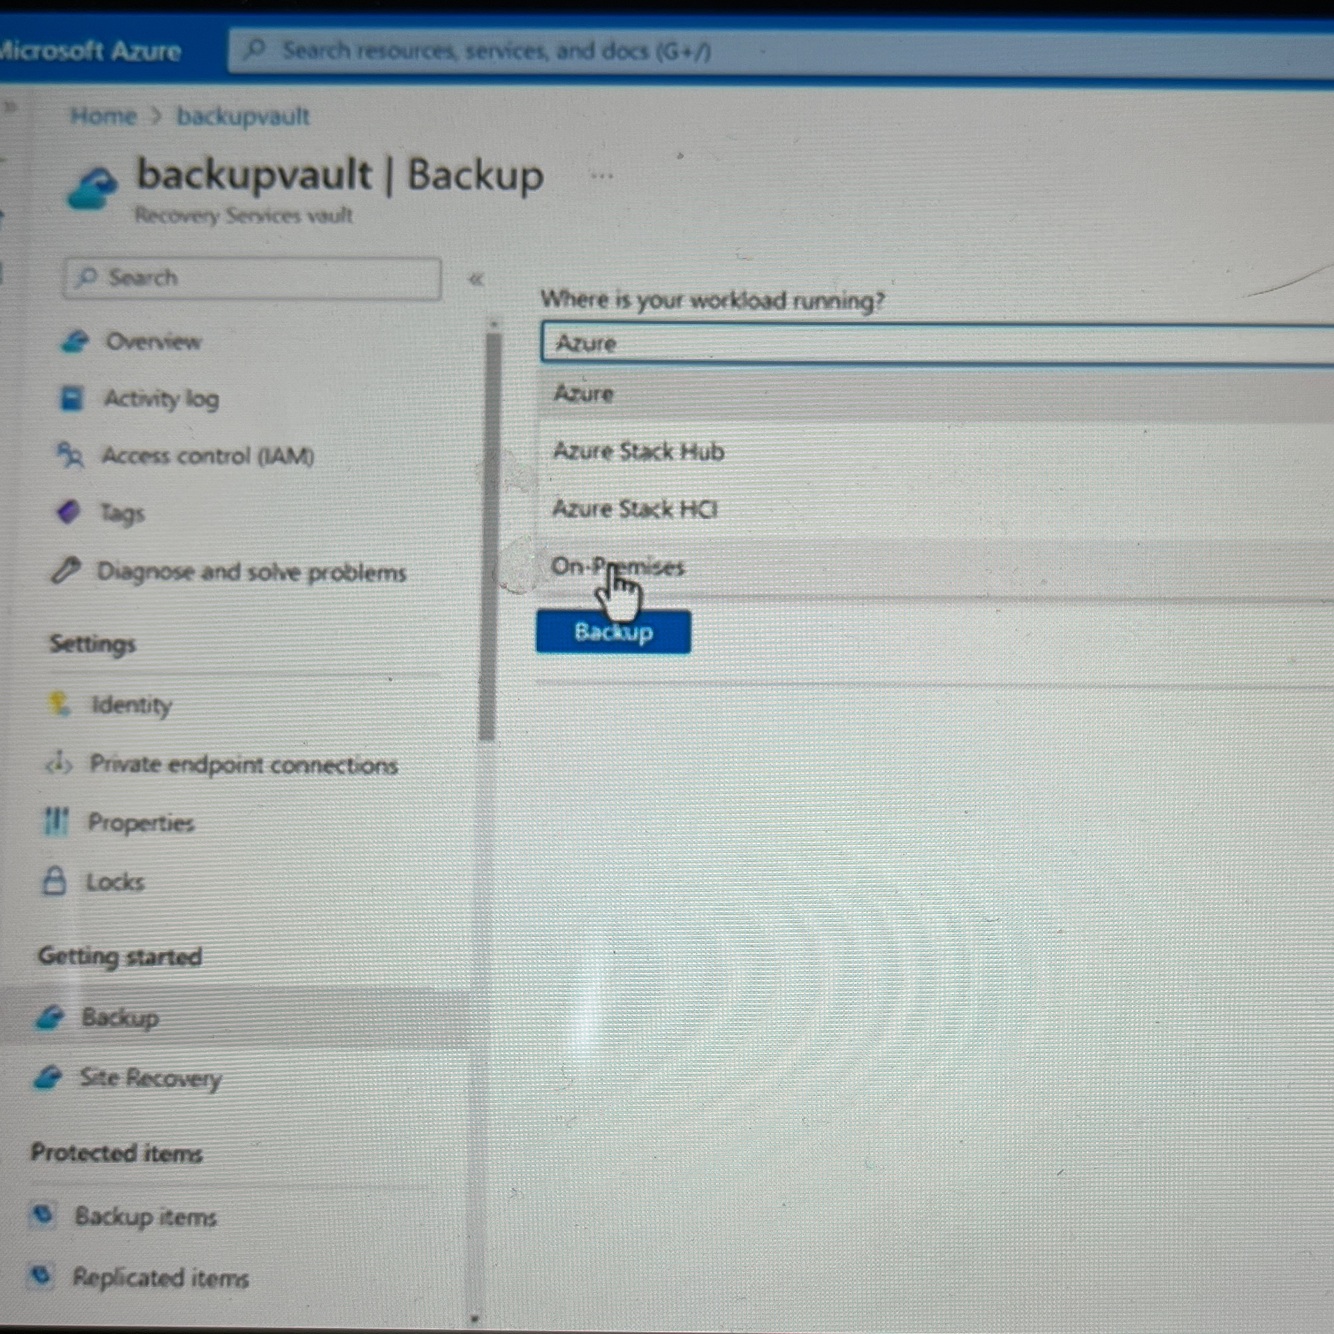Select Azure Stack HCI option
Image resolution: width=1334 pixels, height=1334 pixels.
pyautogui.click(x=937, y=509)
